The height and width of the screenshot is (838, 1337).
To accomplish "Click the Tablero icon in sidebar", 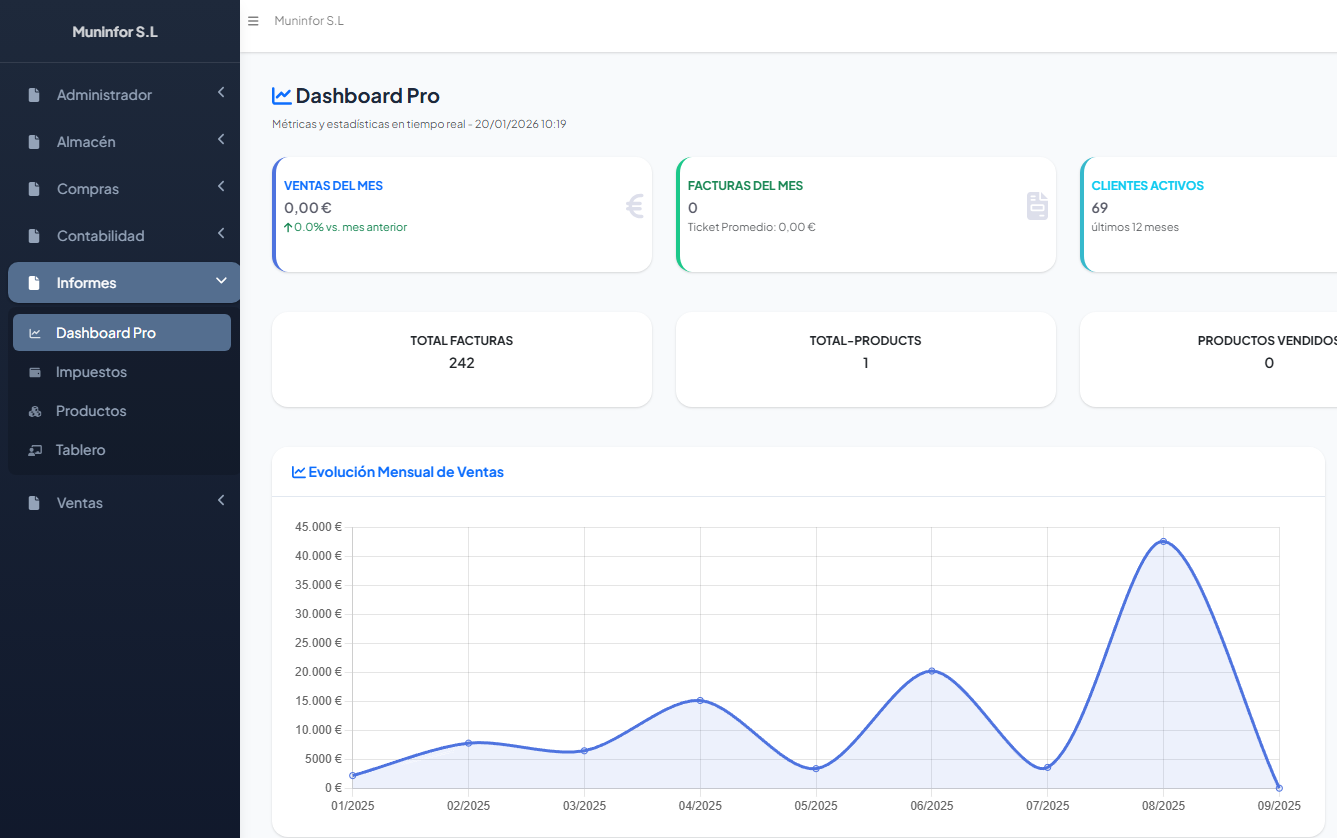I will pyautogui.click(x=35, y=451).
